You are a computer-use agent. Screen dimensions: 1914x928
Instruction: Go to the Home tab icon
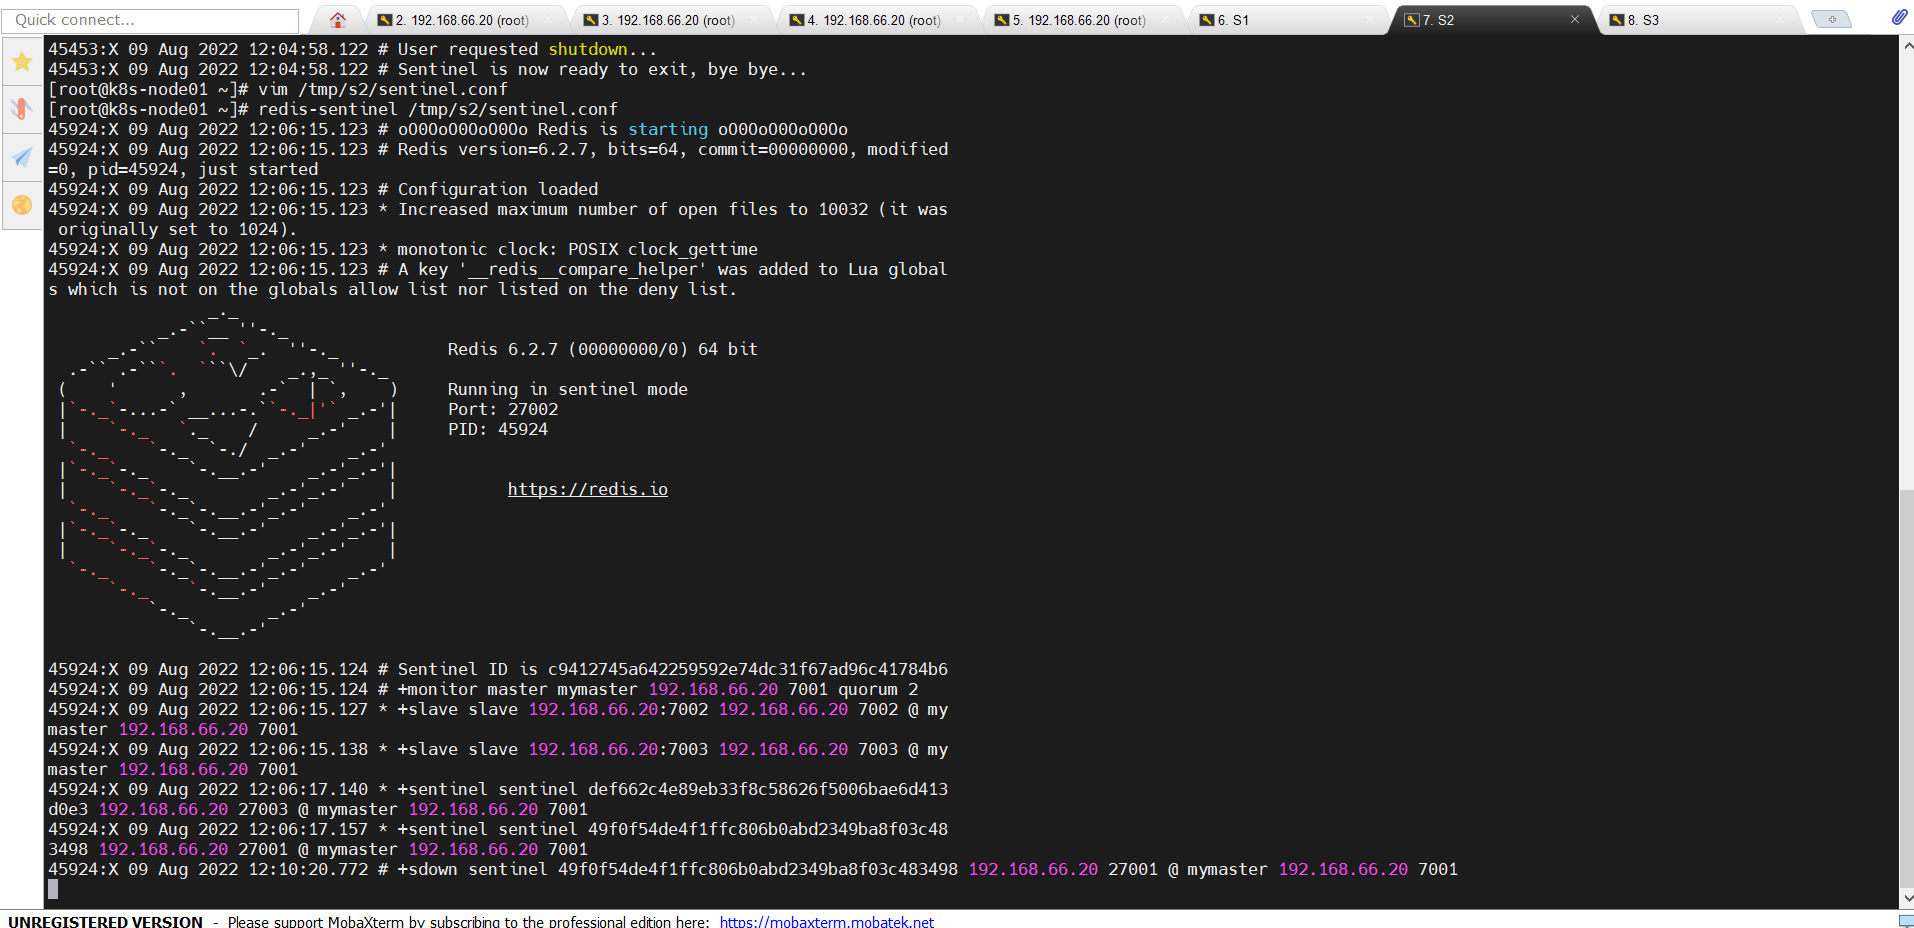coord(338,20)
